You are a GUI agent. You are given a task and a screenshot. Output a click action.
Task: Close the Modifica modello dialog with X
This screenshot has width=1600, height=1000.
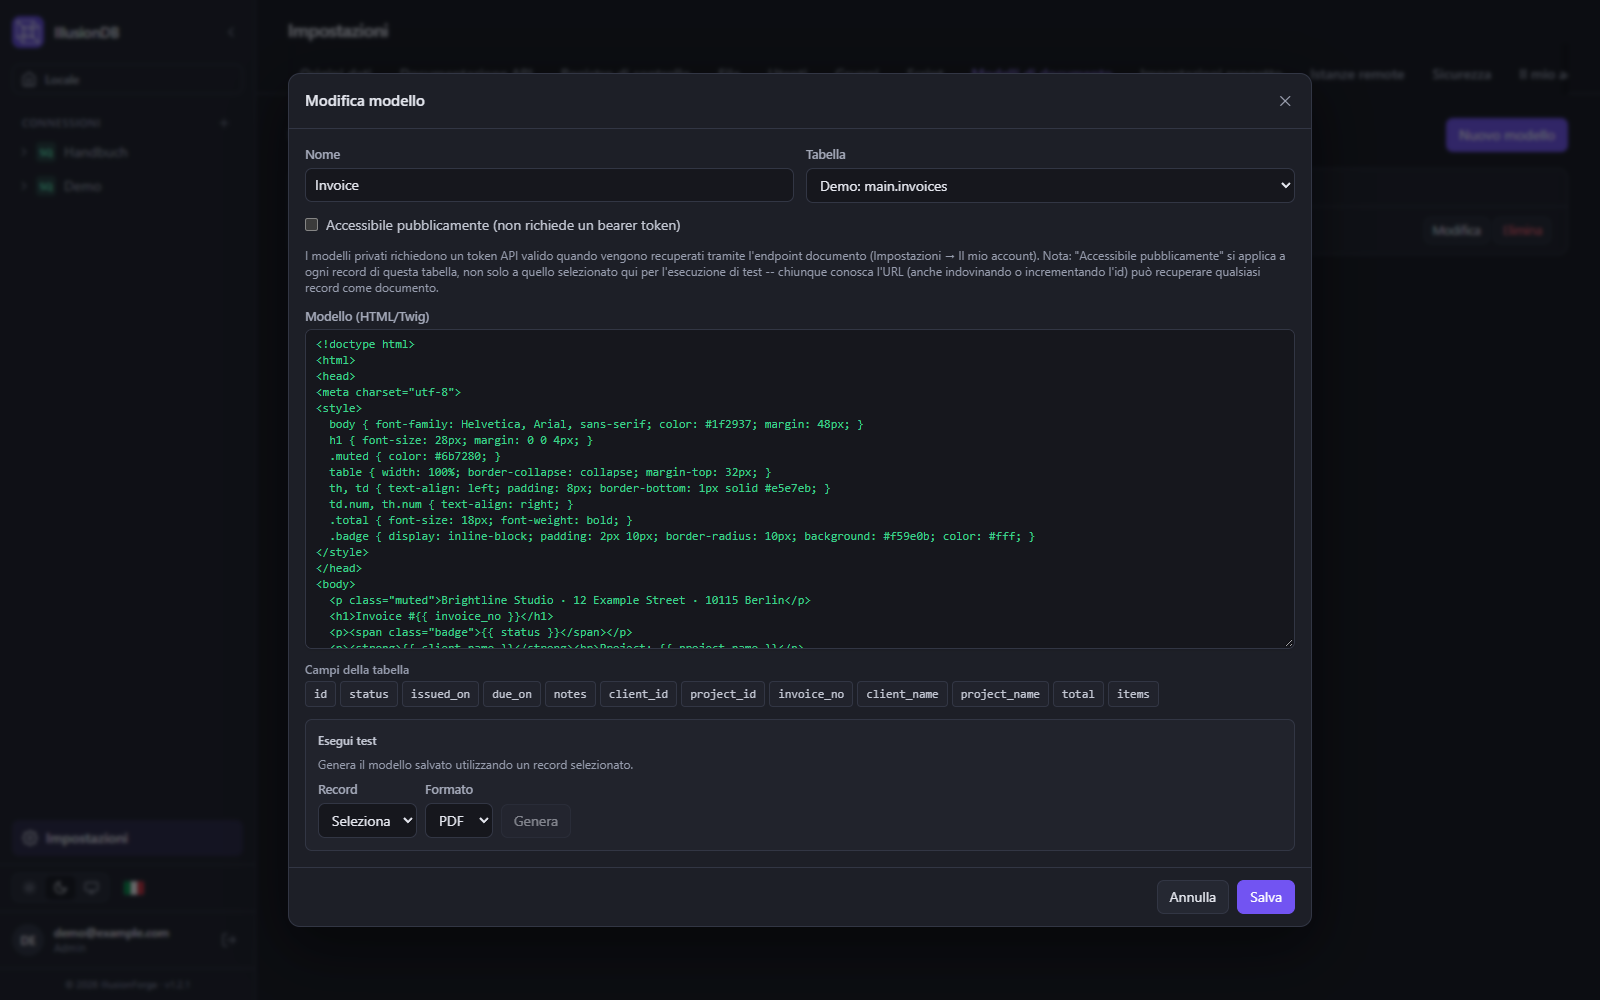1285,101
